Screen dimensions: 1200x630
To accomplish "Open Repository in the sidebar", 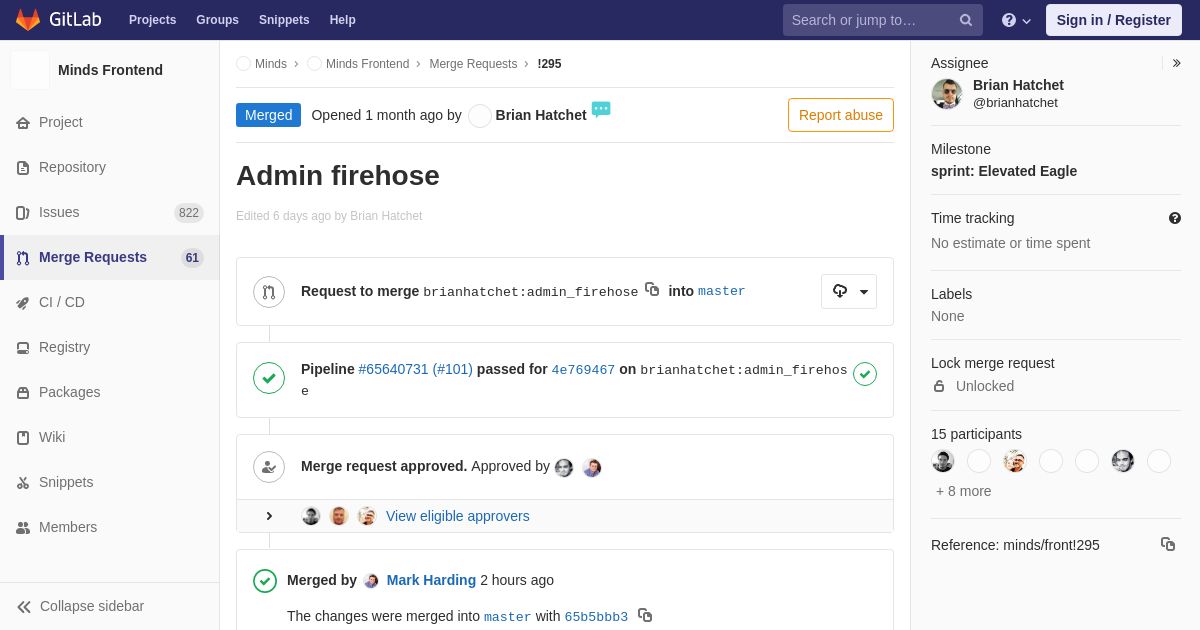I will point(110,167).
